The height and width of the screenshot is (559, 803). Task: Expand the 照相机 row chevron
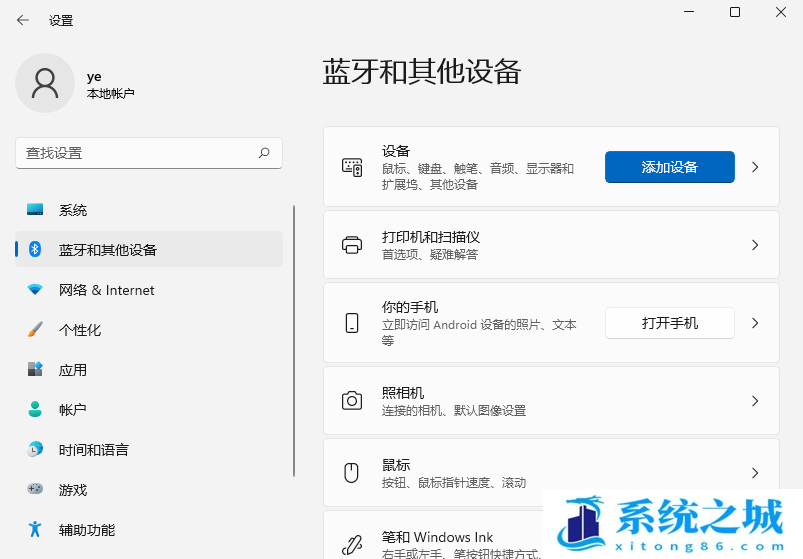coord(755,401)
